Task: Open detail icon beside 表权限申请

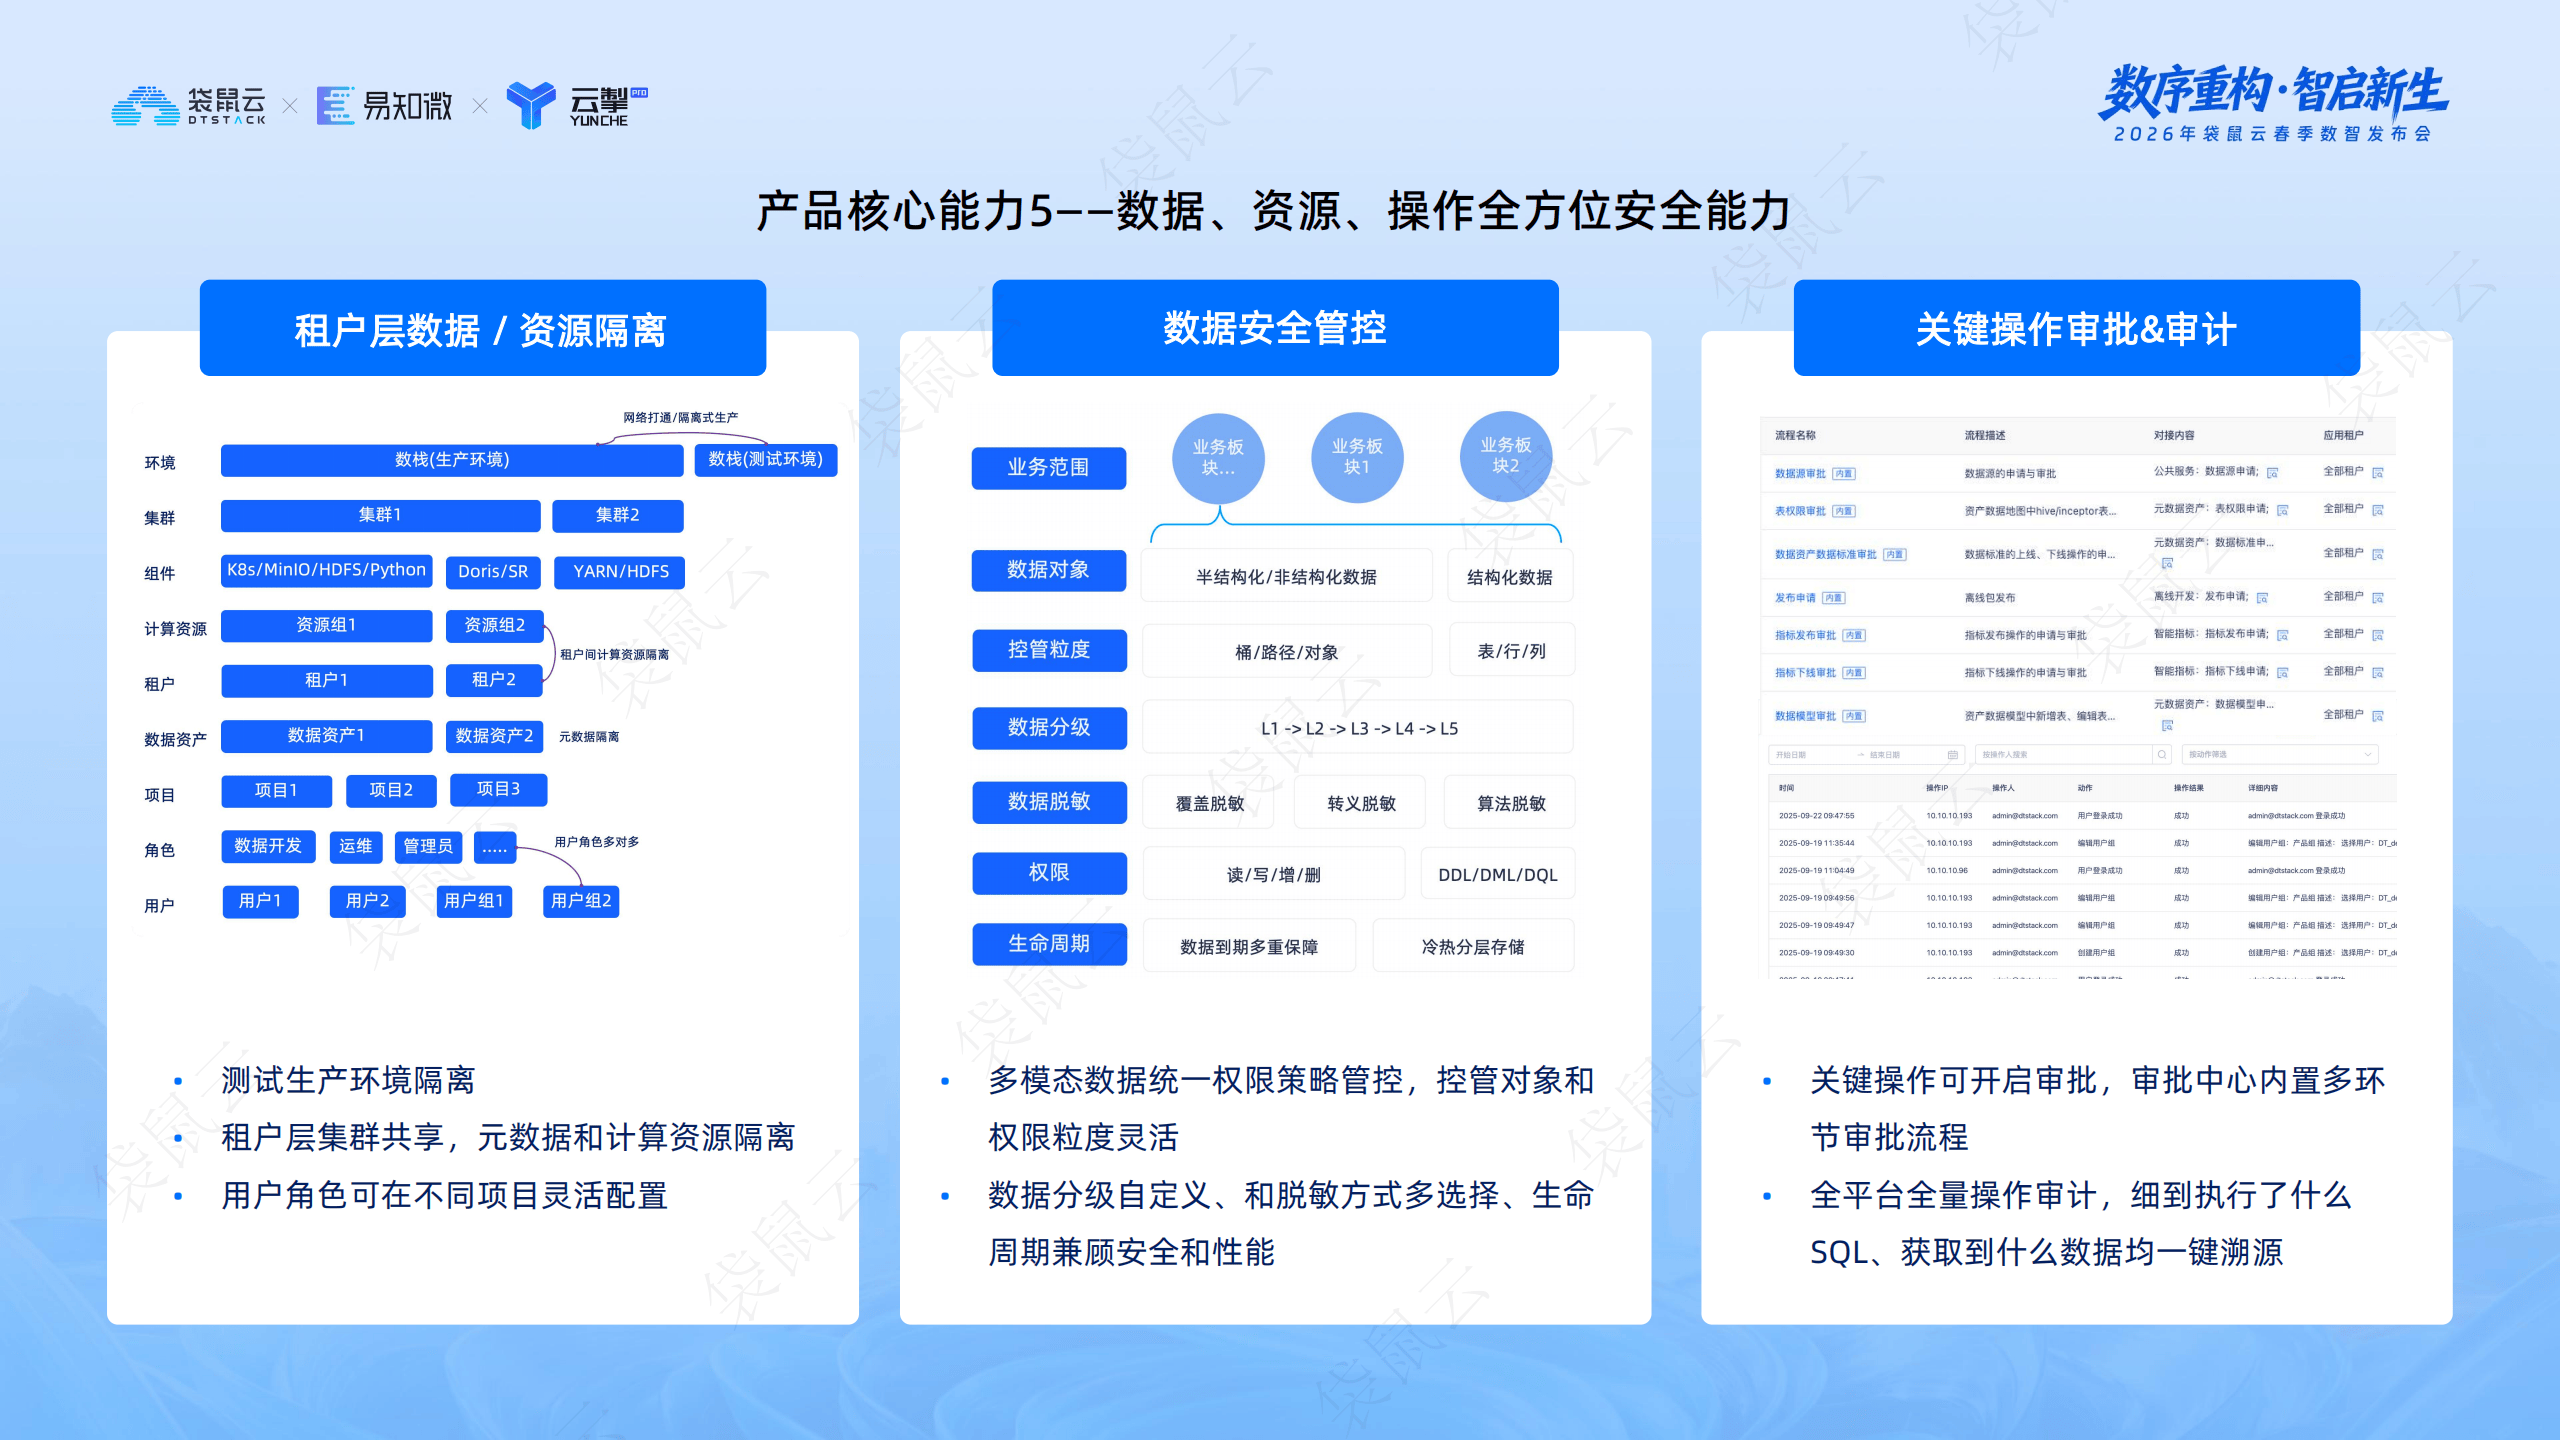Action: pyautogui.click(x=2283, y=510)
